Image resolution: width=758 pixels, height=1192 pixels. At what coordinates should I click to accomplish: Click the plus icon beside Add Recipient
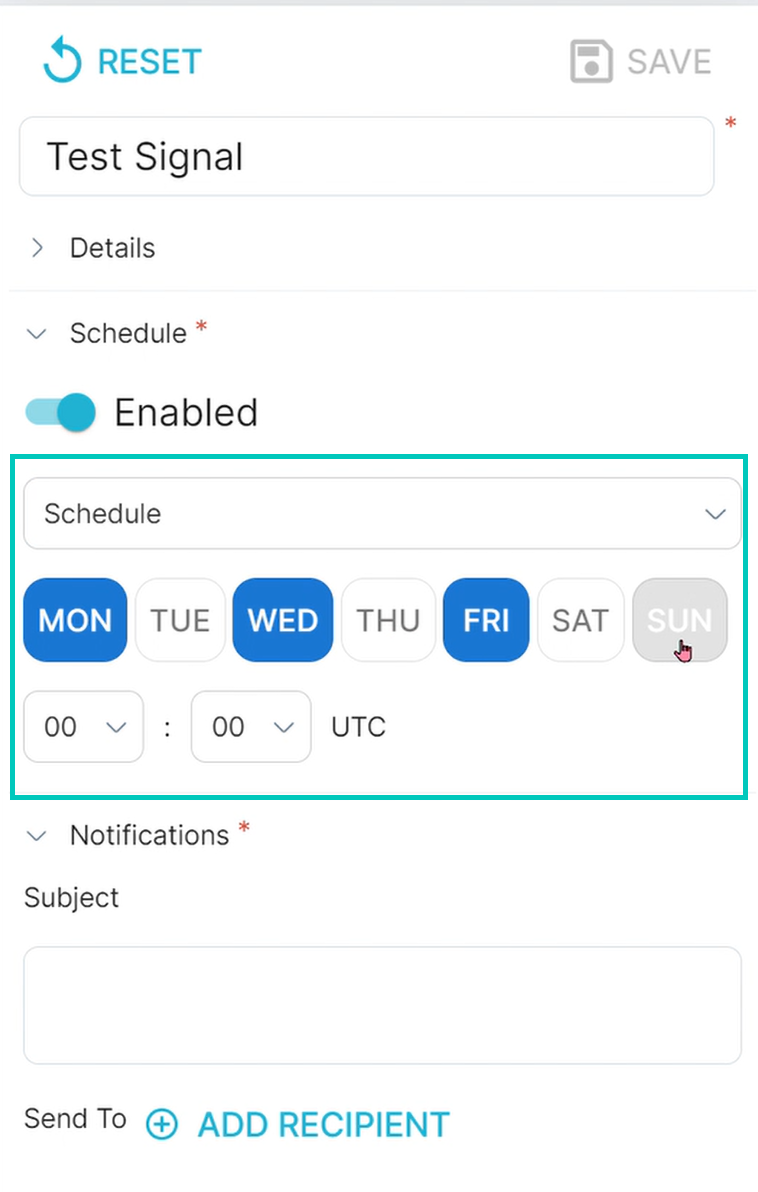(x=162, y=1124)
